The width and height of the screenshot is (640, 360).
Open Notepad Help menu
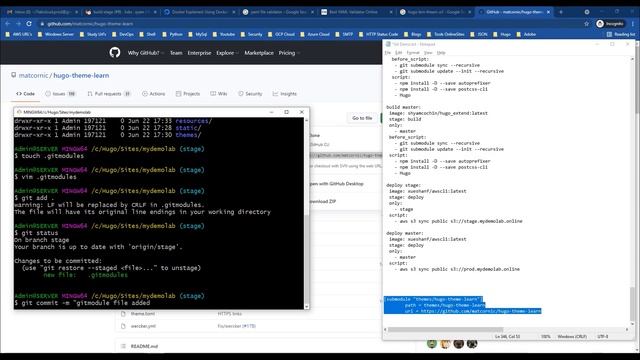[441, 53]
